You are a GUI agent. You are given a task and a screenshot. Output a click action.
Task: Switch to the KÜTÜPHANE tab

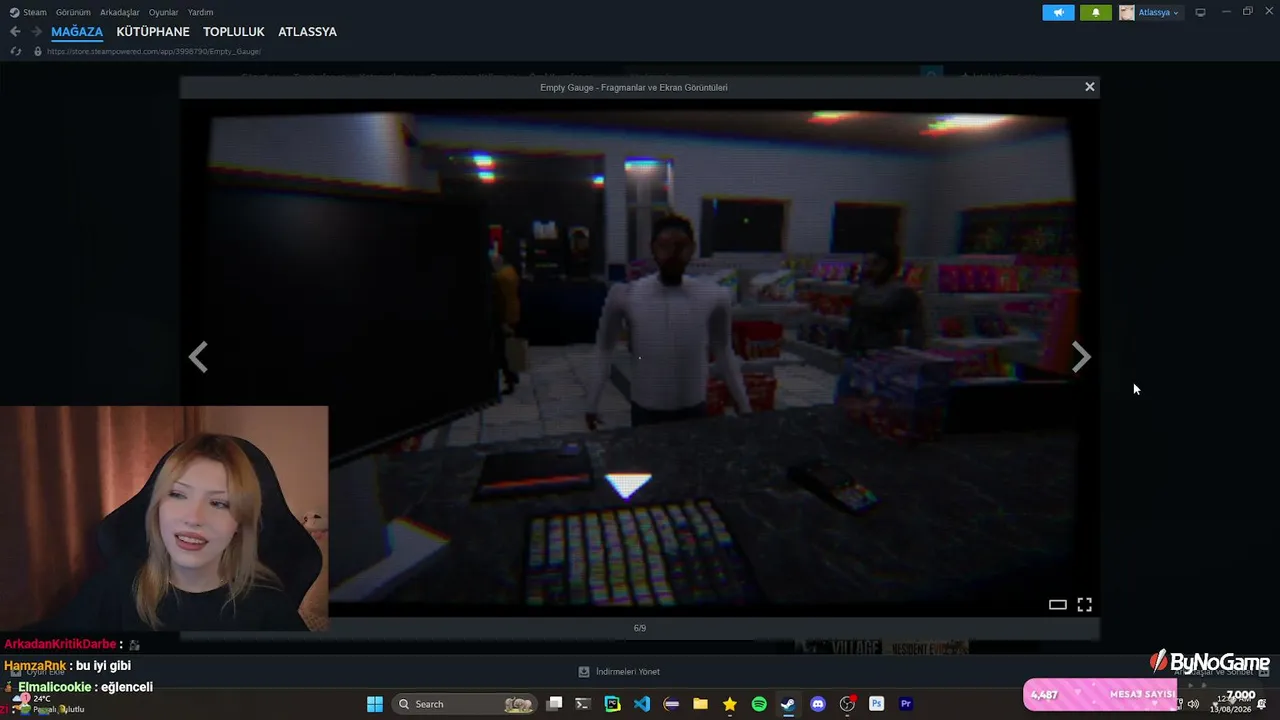[x=153, y=32]
